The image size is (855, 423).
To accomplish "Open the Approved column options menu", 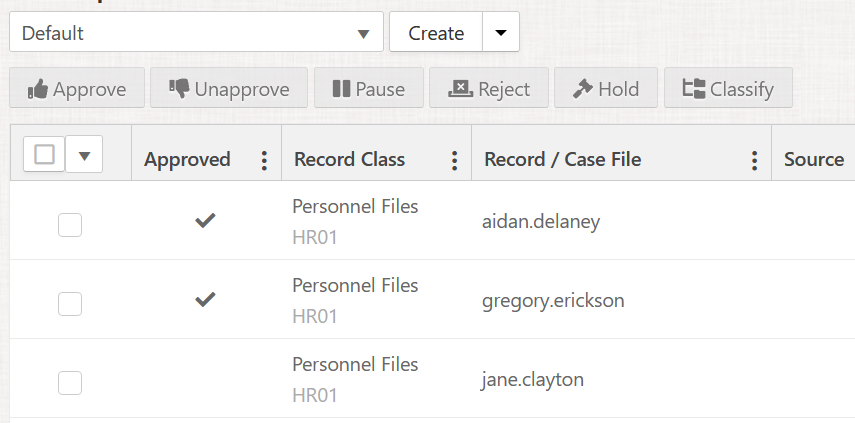I will point(264,160).
